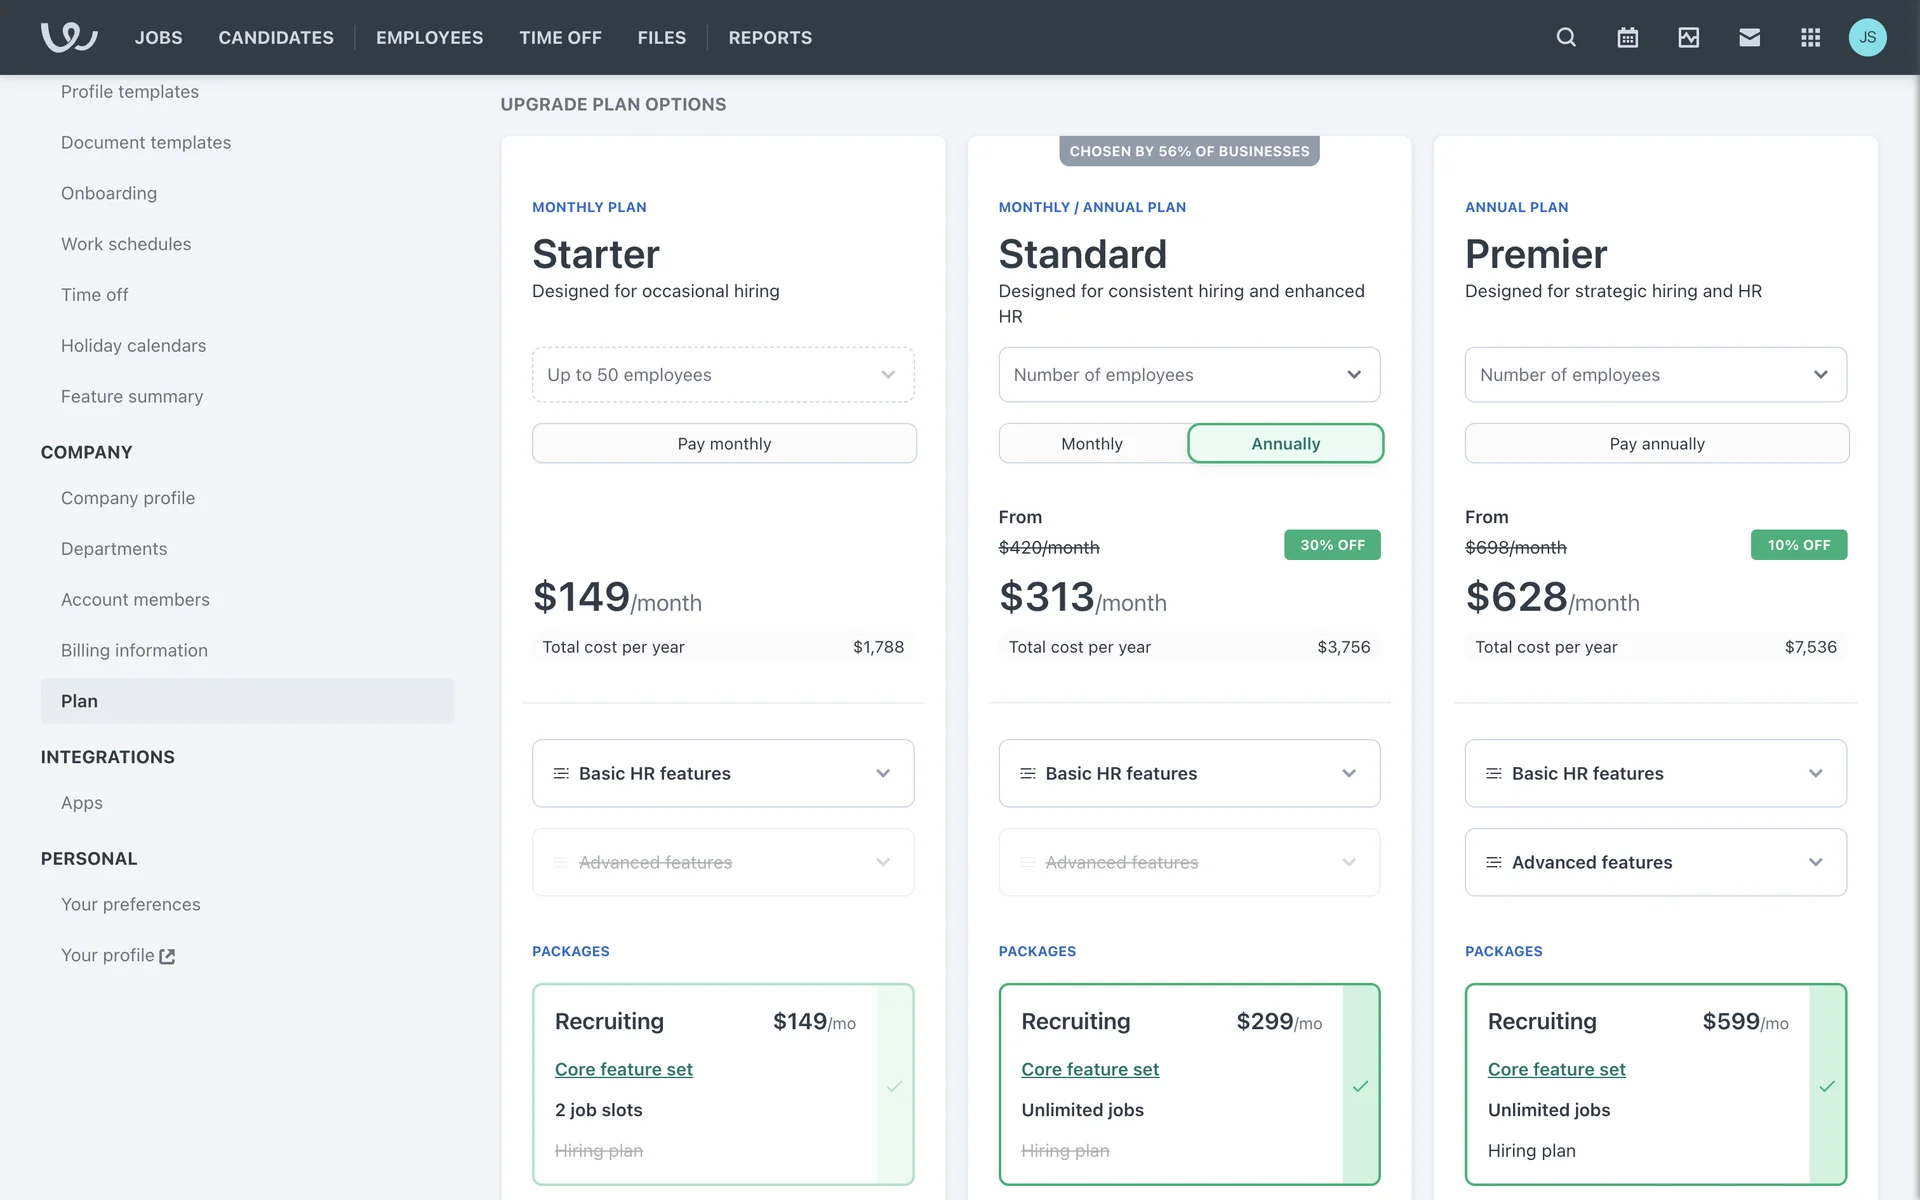The width and height of the screenshot is (1920, 1200).
Task: Open Standard plan Number of employees dropdown
Action: pos(1188,375)
